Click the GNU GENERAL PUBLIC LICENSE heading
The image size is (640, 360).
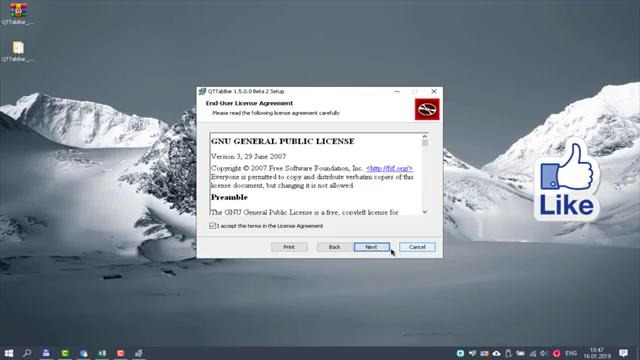point(282,141)
